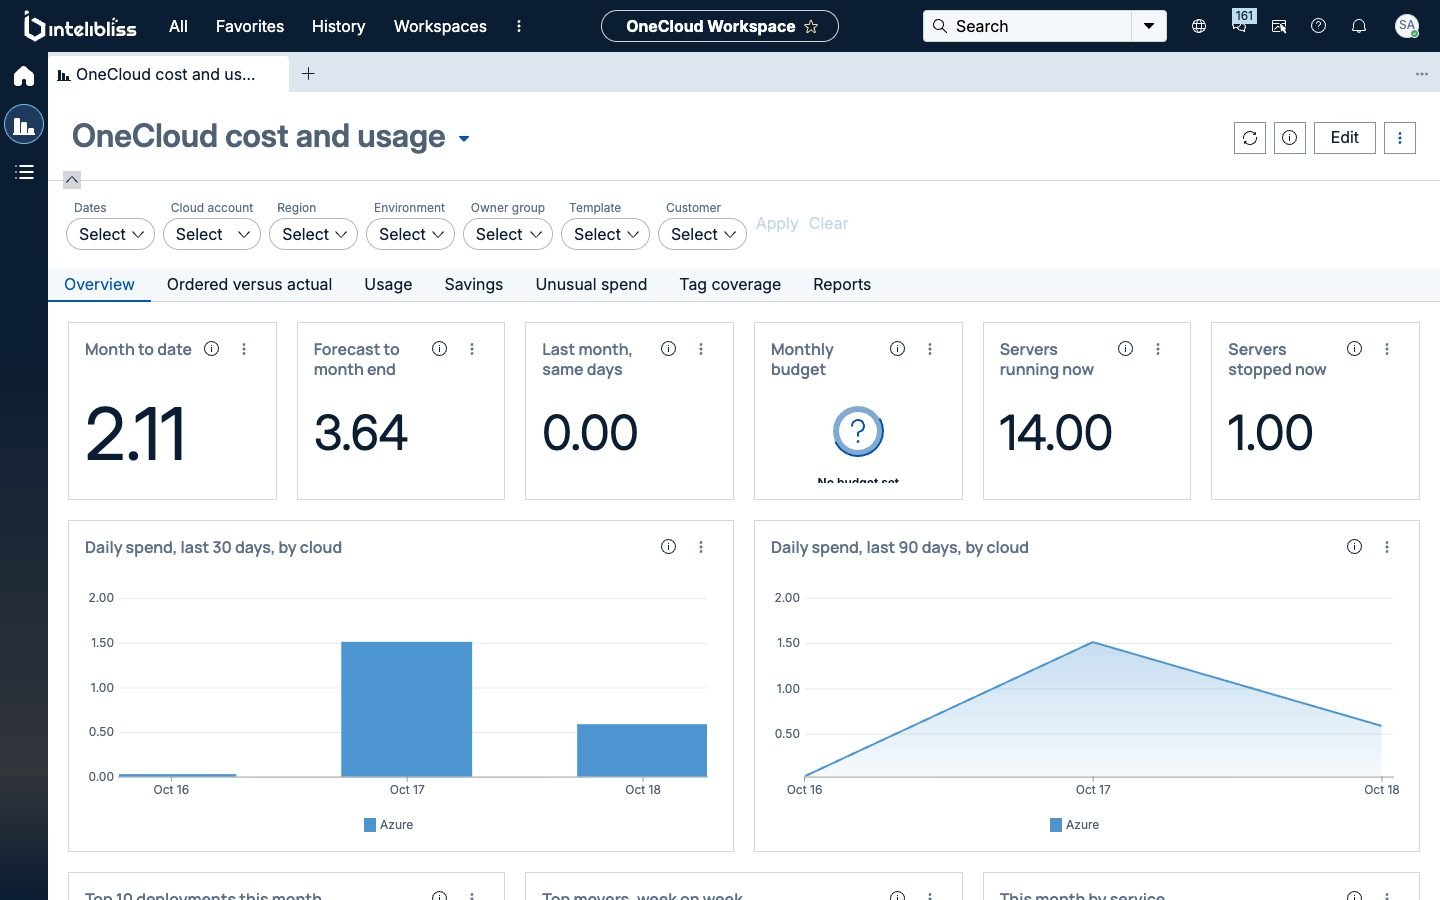Click the OneCloud Workspace pill button
Screen dimensions: 1440x900
[x=720, y=26]
